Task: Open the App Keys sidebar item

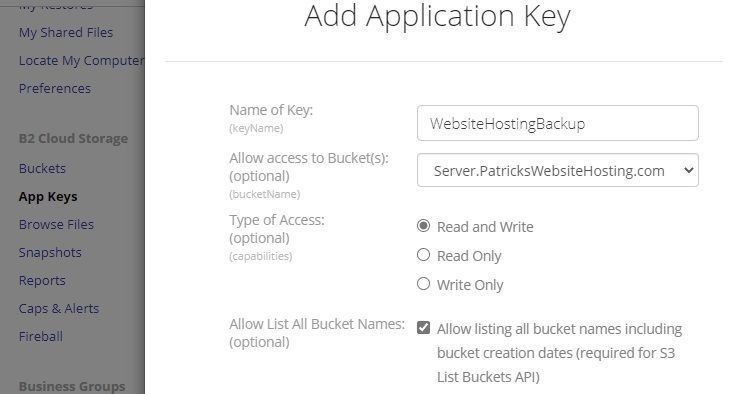Action: [48, 197]
